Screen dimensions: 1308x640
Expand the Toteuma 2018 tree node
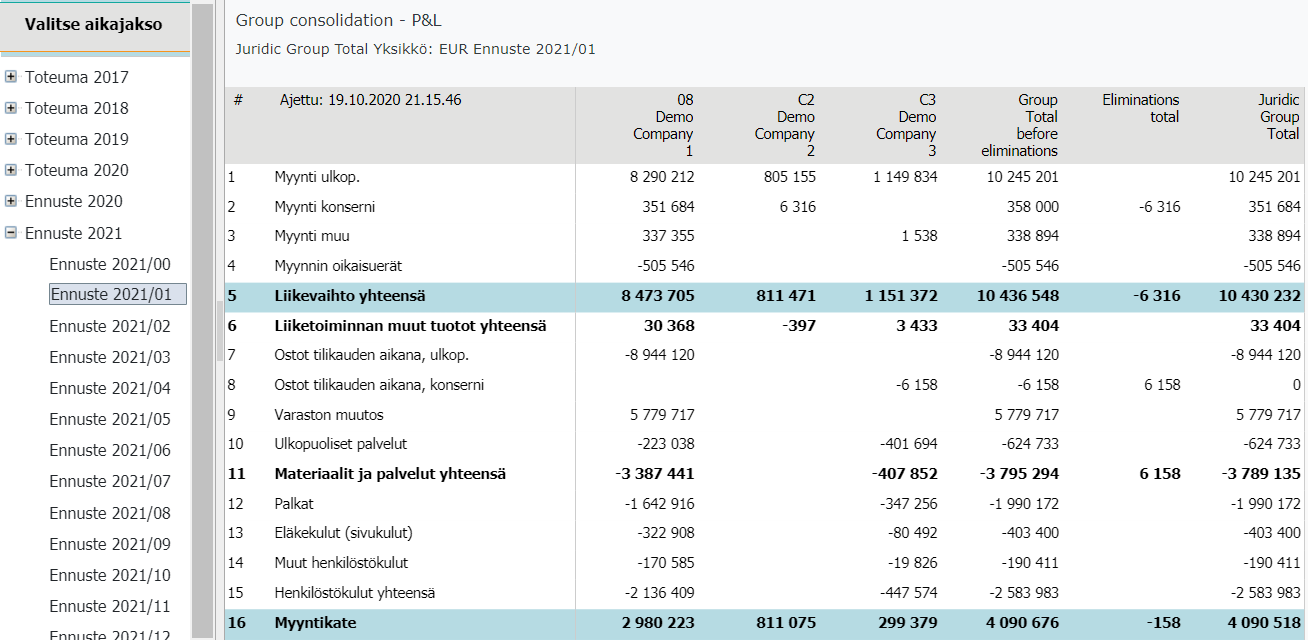click(11, 108)
